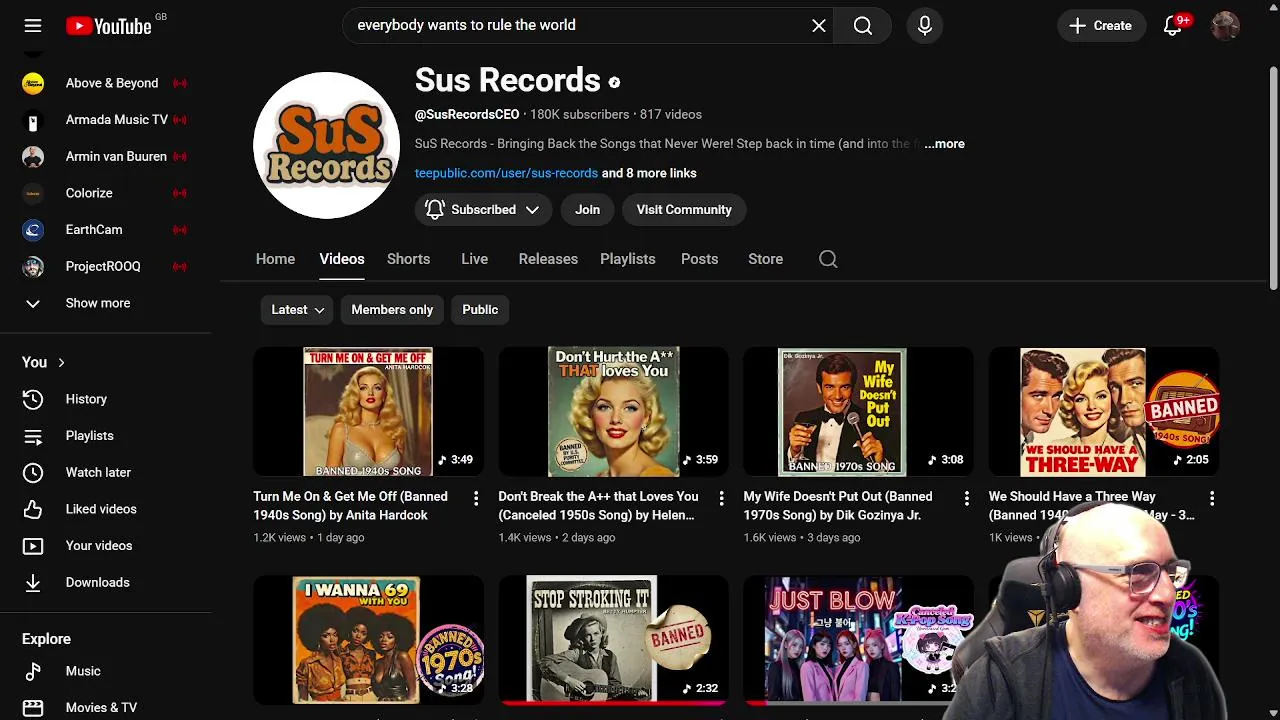This screenshot has height=720, width=1280.
Task: Open Turn Me On & Get Me Off thumbnail
Action: 368,412
